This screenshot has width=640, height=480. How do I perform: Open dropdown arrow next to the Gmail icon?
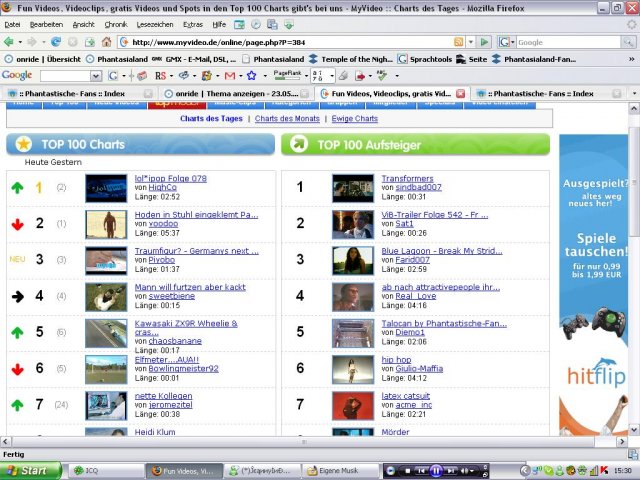(x=240, y=76)
